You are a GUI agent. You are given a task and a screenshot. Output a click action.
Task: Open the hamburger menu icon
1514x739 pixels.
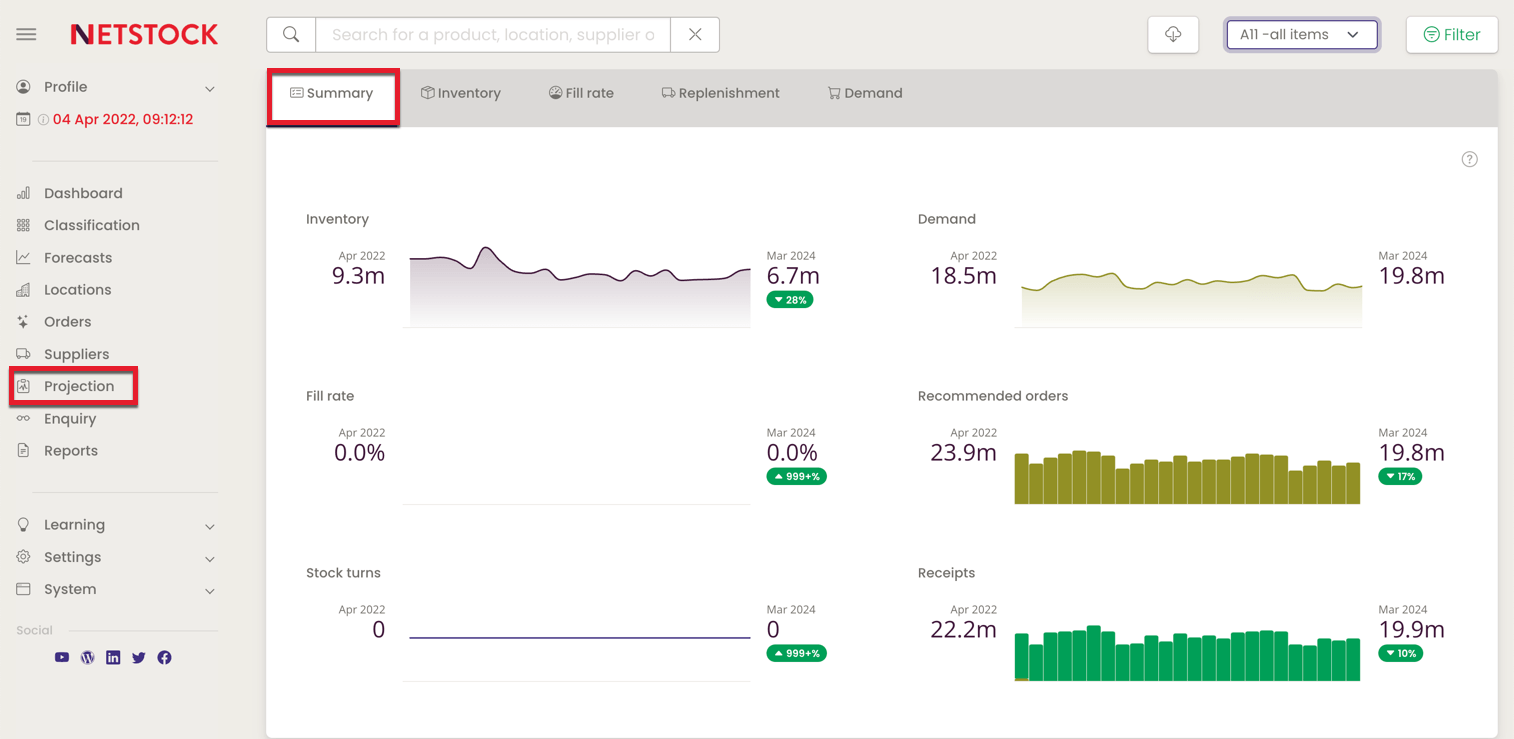26,34
